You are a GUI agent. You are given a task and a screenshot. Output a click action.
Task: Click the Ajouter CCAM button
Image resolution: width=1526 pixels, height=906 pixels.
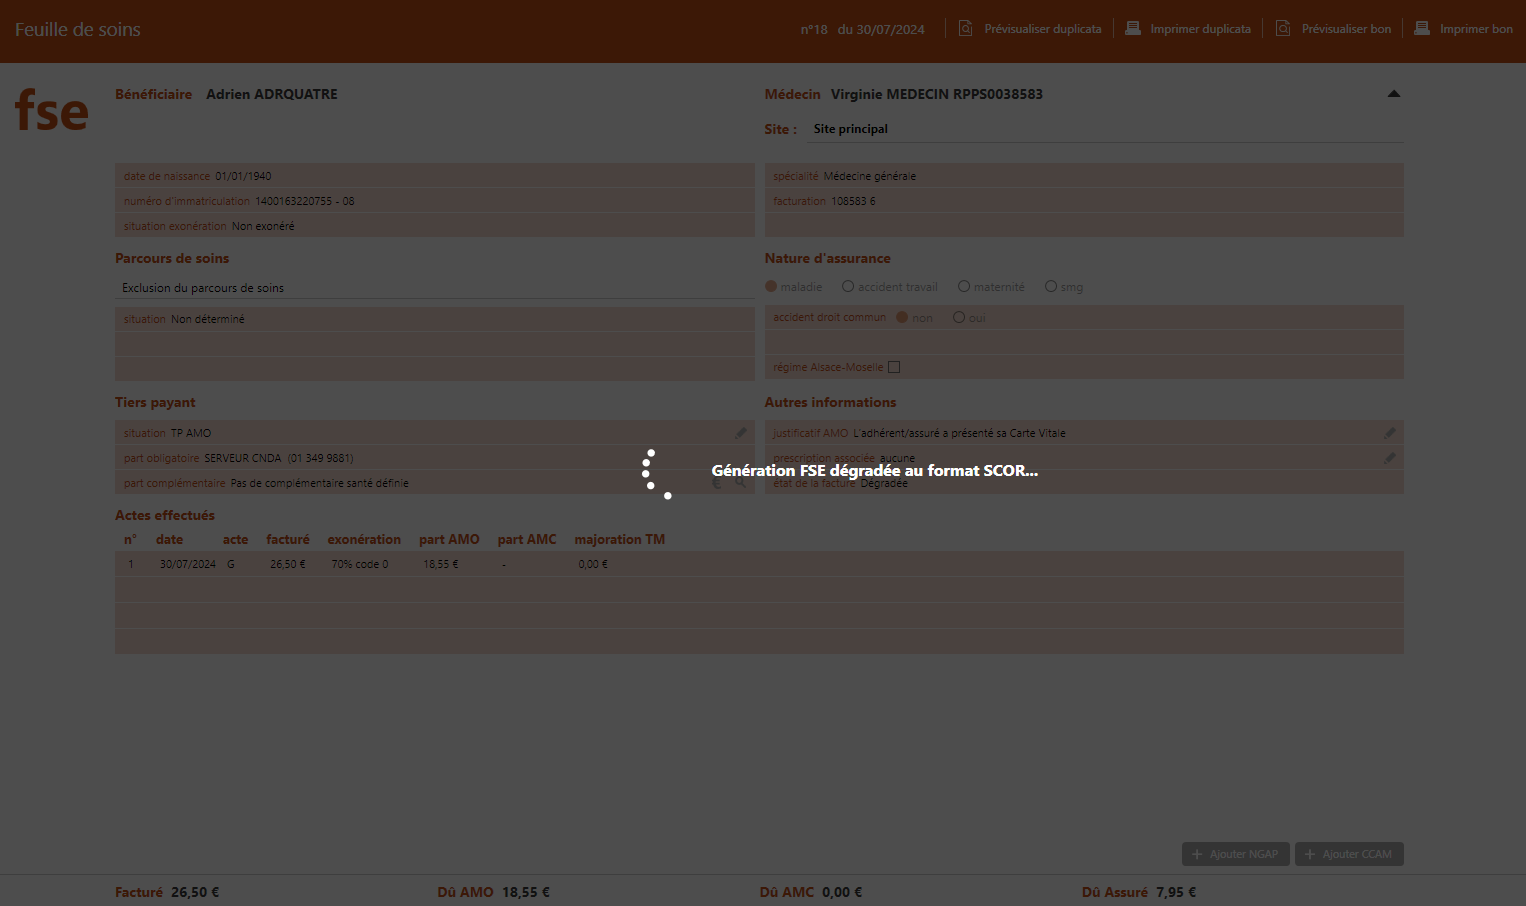coord(1349,854)
